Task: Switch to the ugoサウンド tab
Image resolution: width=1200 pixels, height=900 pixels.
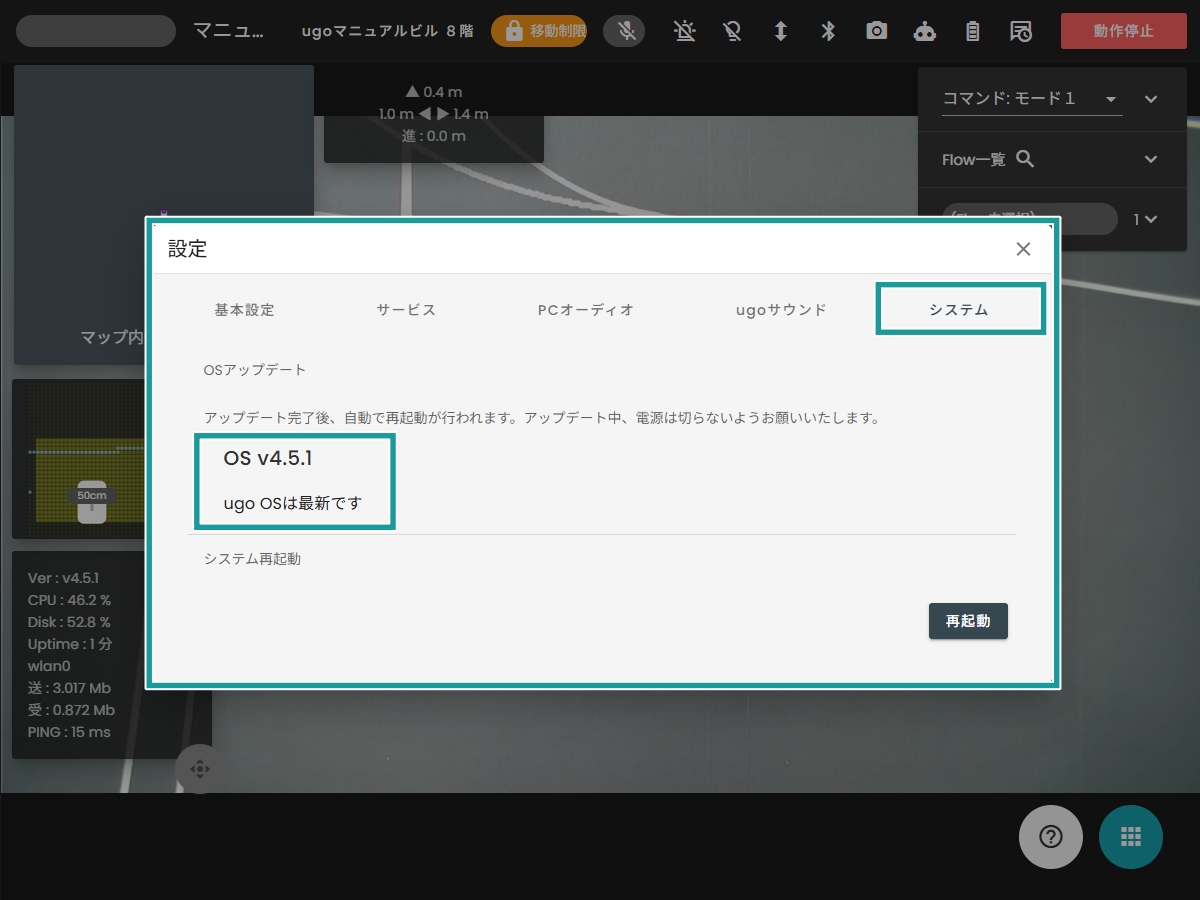Action: tap(781, 310)
